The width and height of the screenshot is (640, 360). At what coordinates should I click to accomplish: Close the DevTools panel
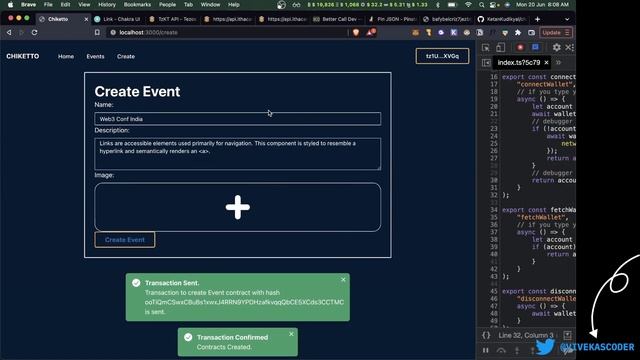point(568,48)
